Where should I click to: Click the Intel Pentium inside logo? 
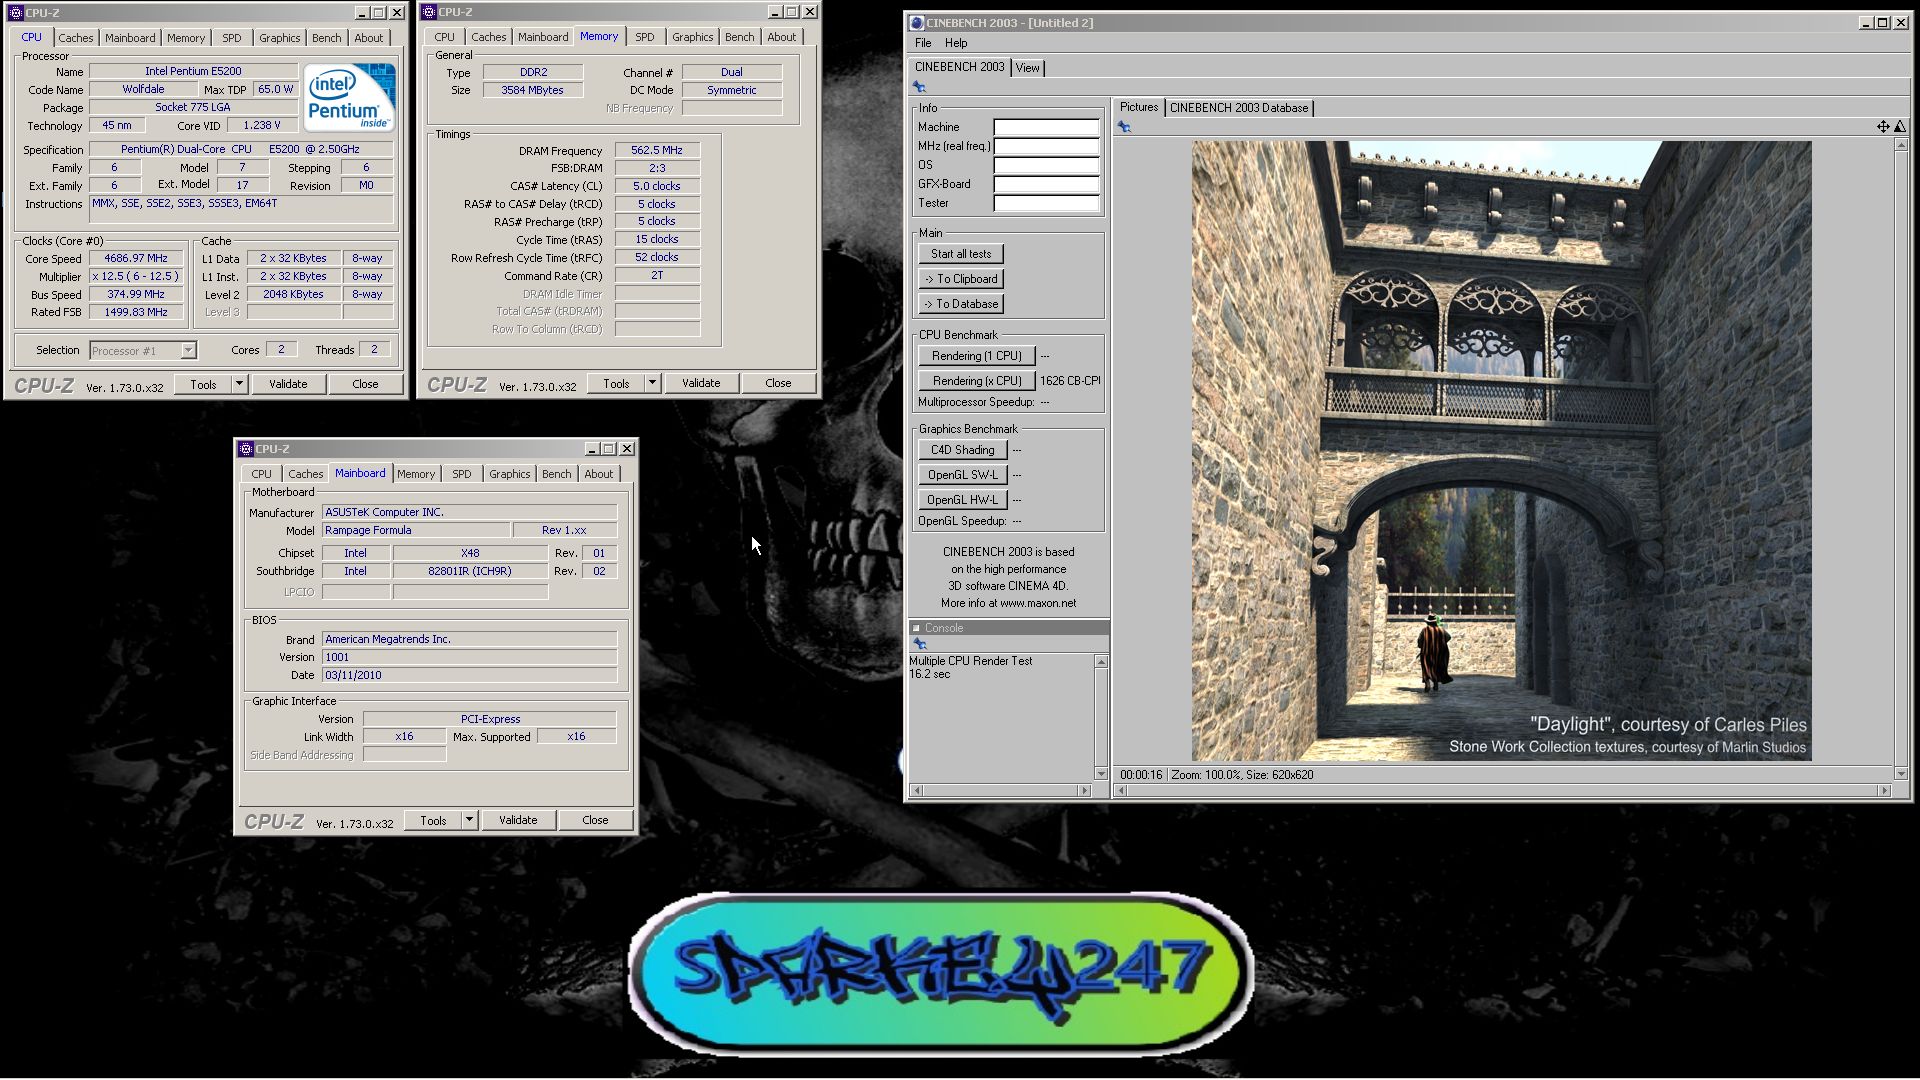[349, 97]
